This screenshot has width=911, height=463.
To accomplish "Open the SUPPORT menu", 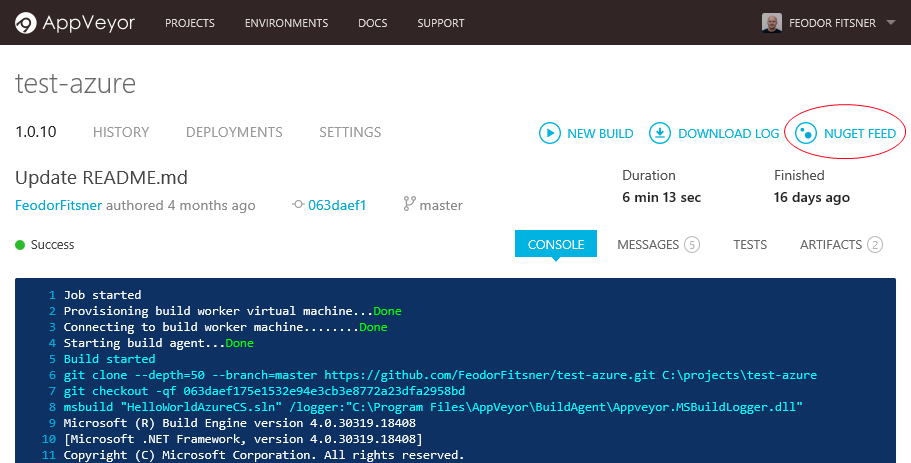I will 441,23.
